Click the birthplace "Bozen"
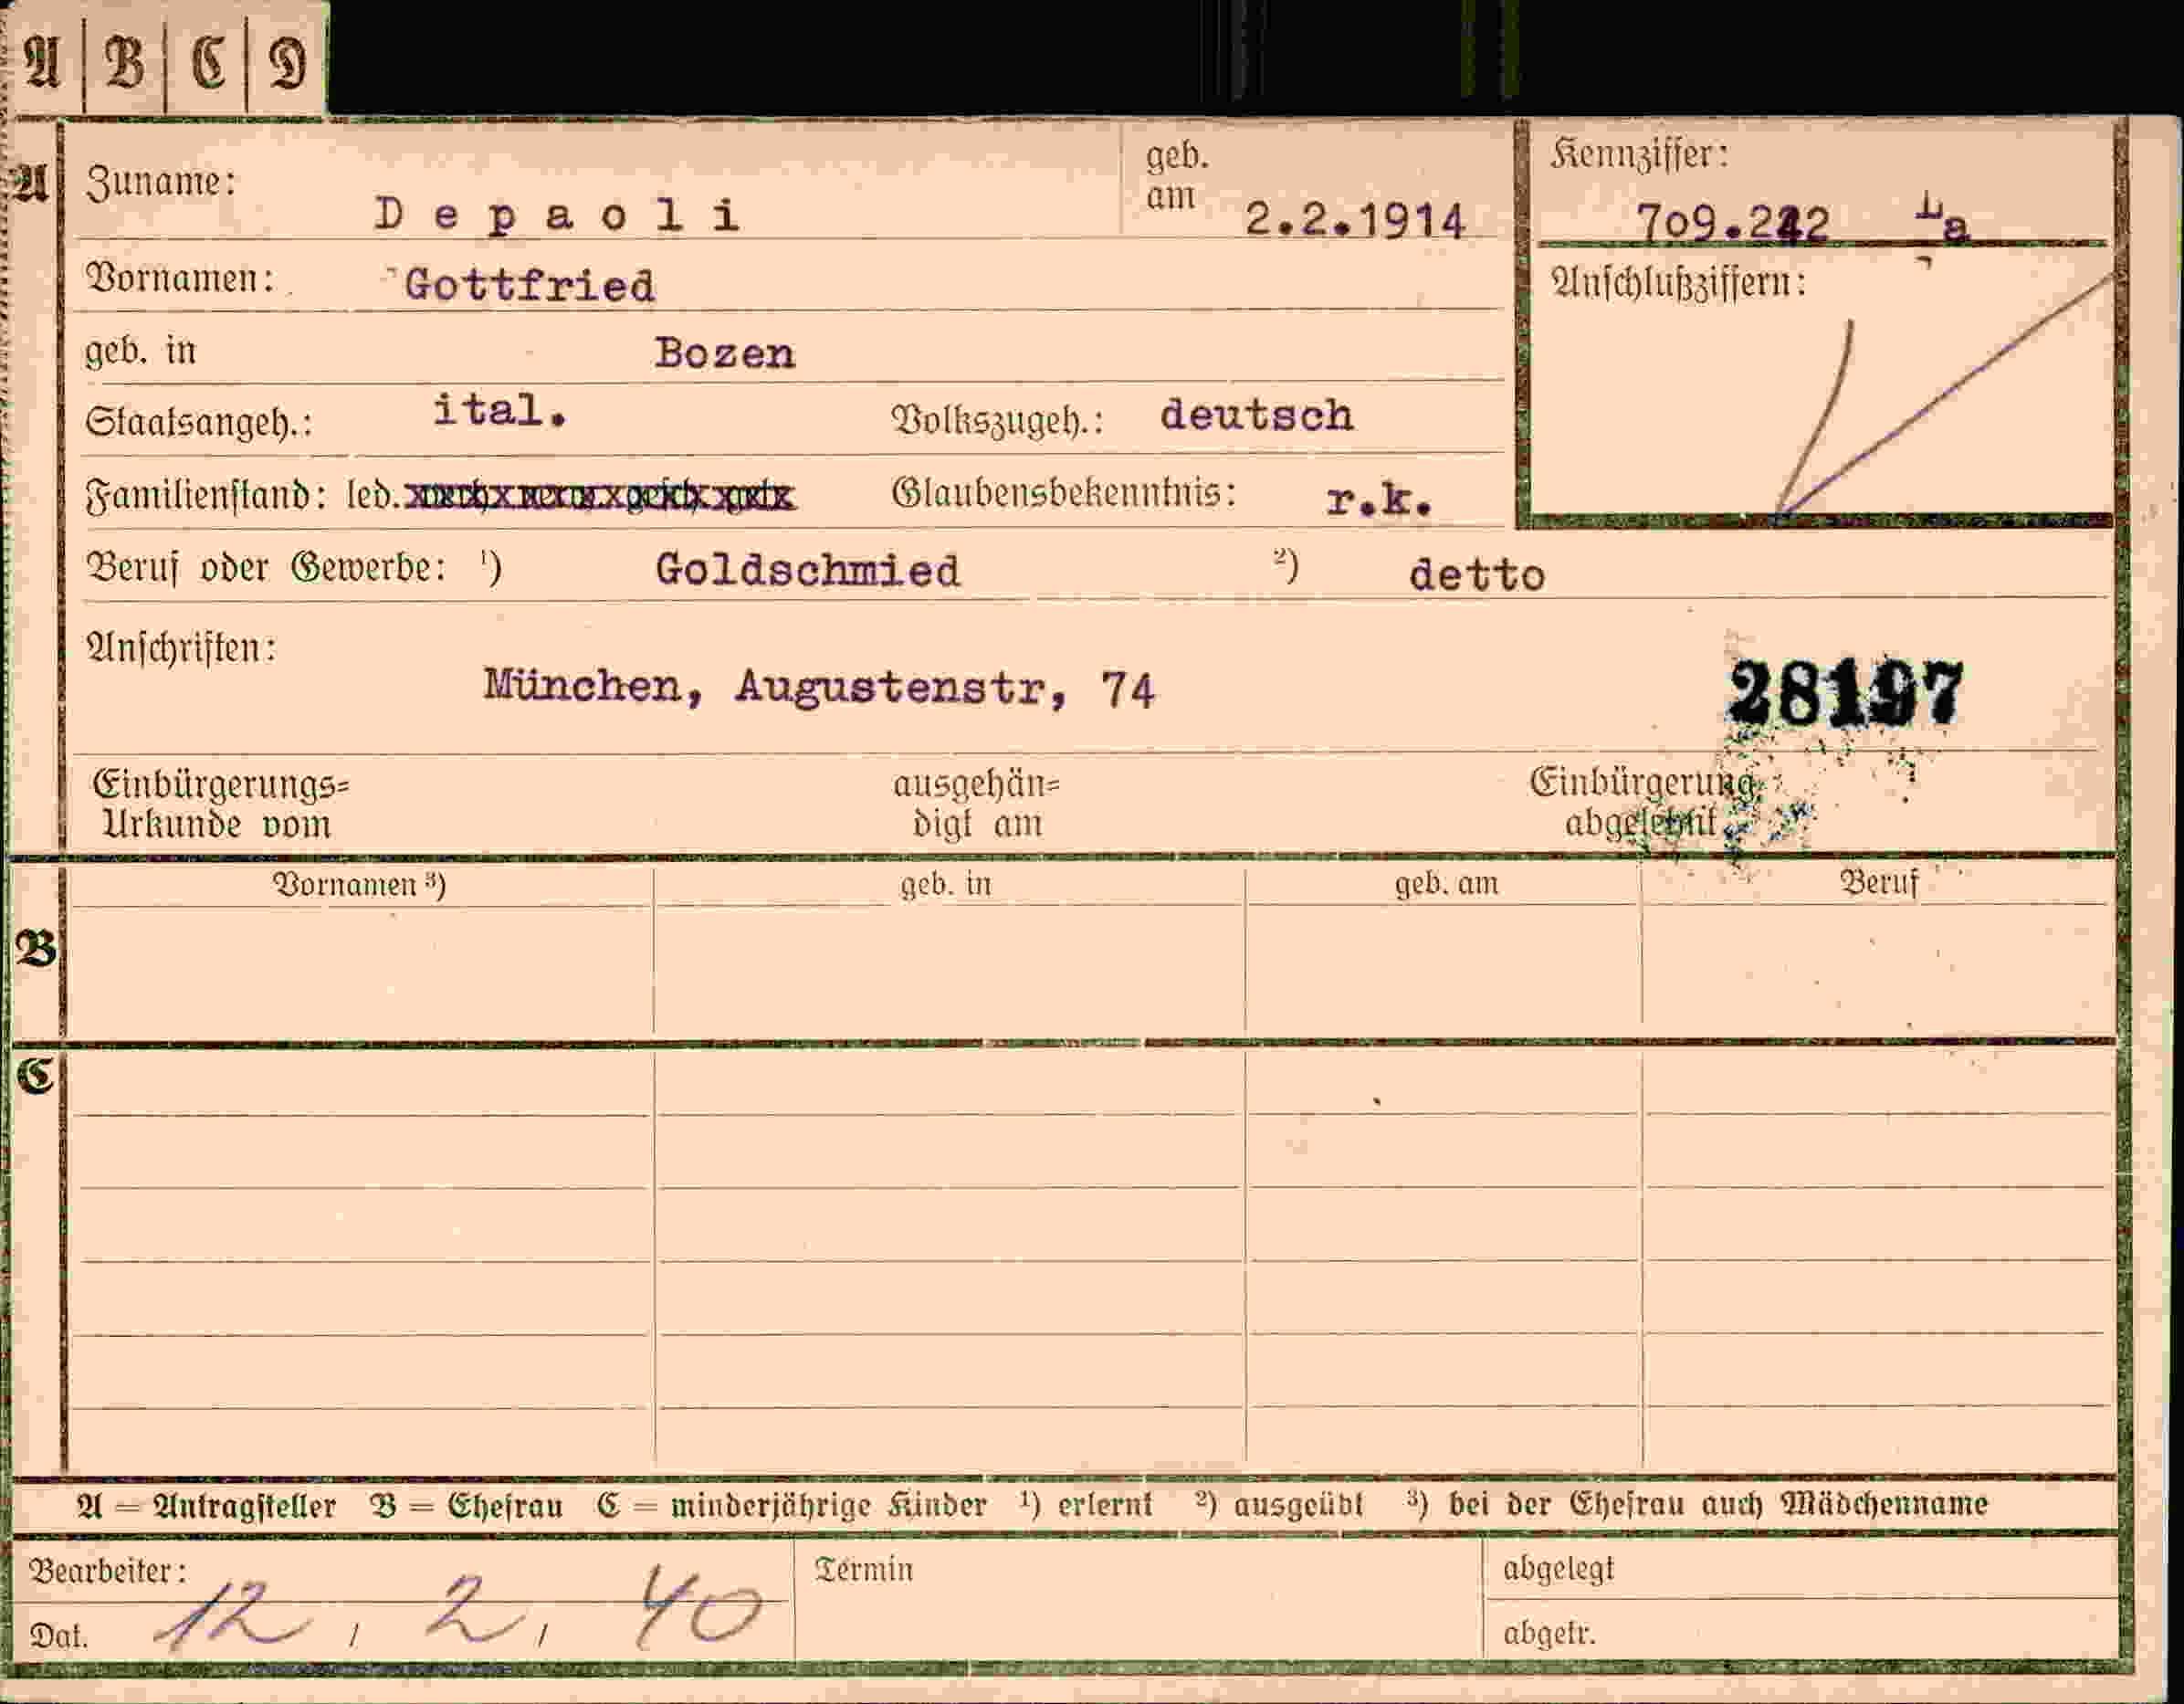This screenshot has width=2184, height=1704. pos(725,353)
